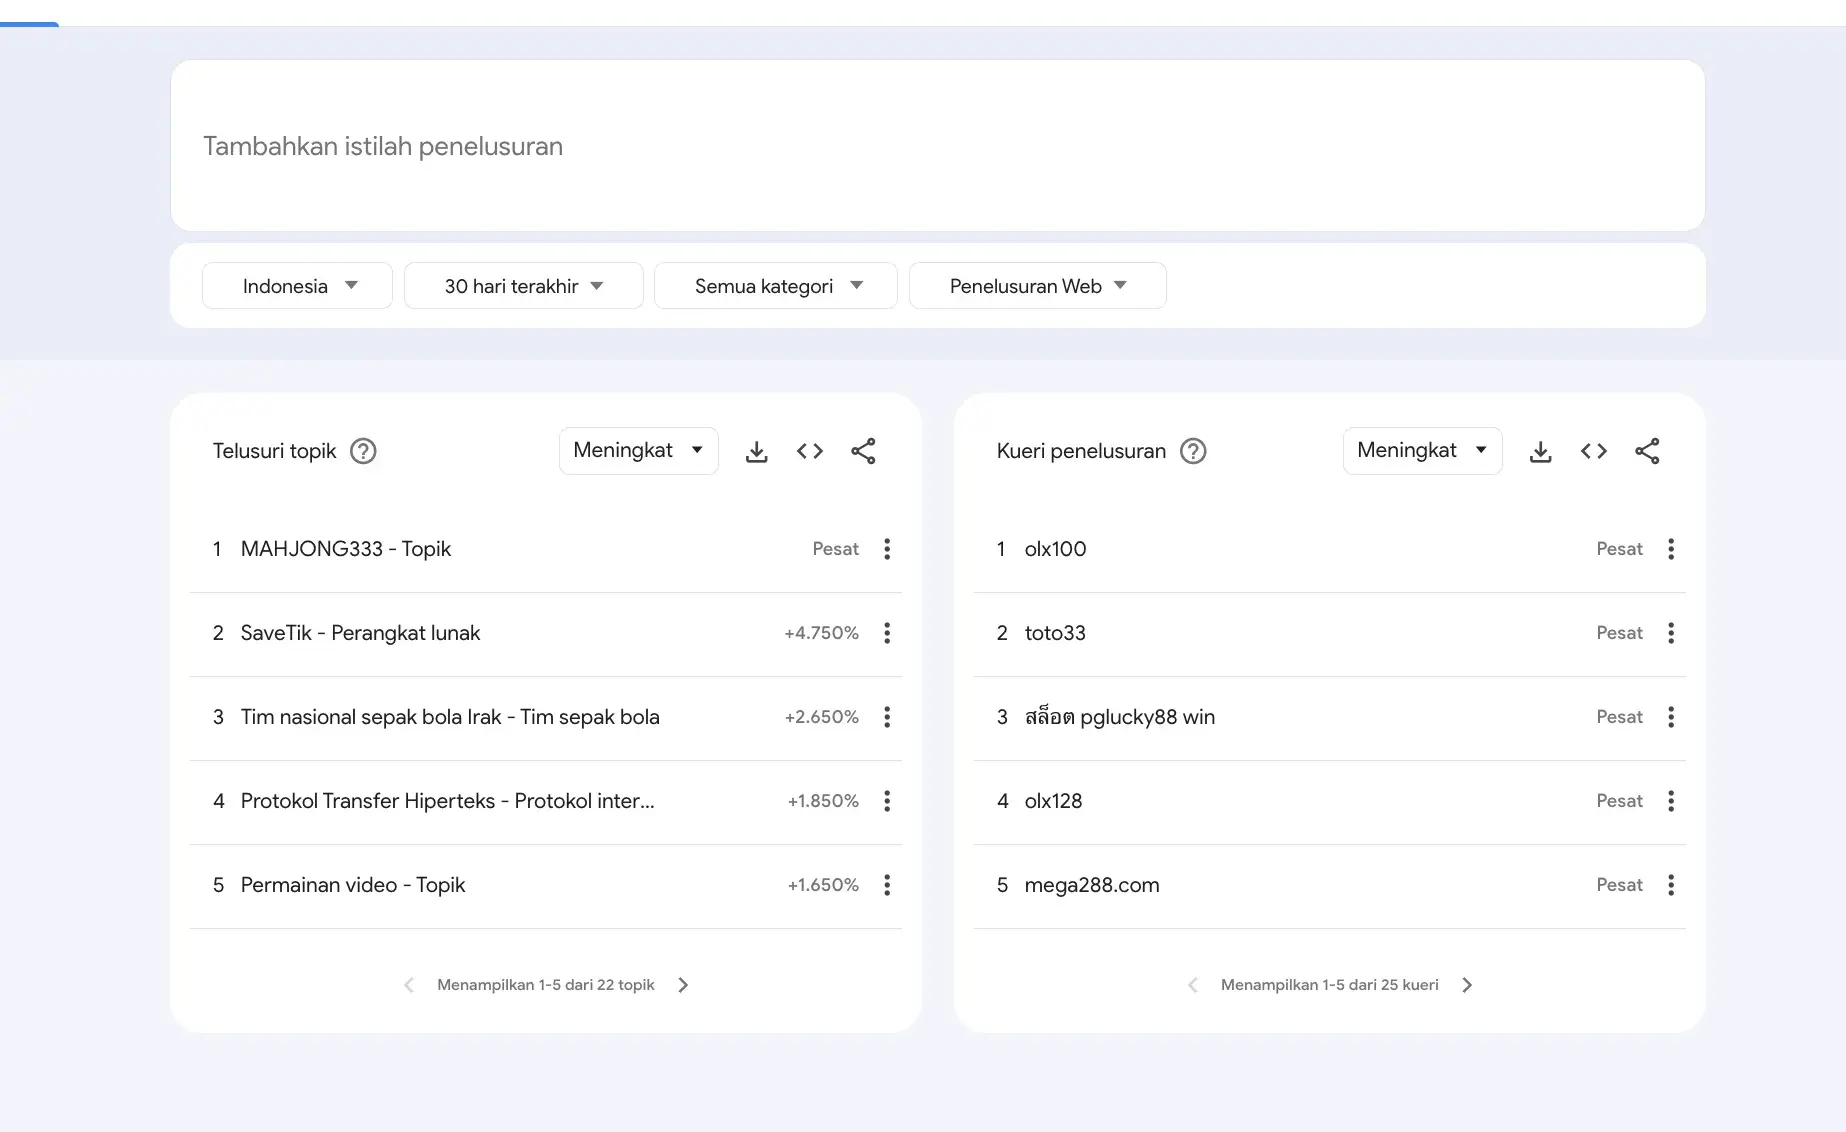
Task: Open more options for Tim nasional Irak row
Action: pos(887,717)
